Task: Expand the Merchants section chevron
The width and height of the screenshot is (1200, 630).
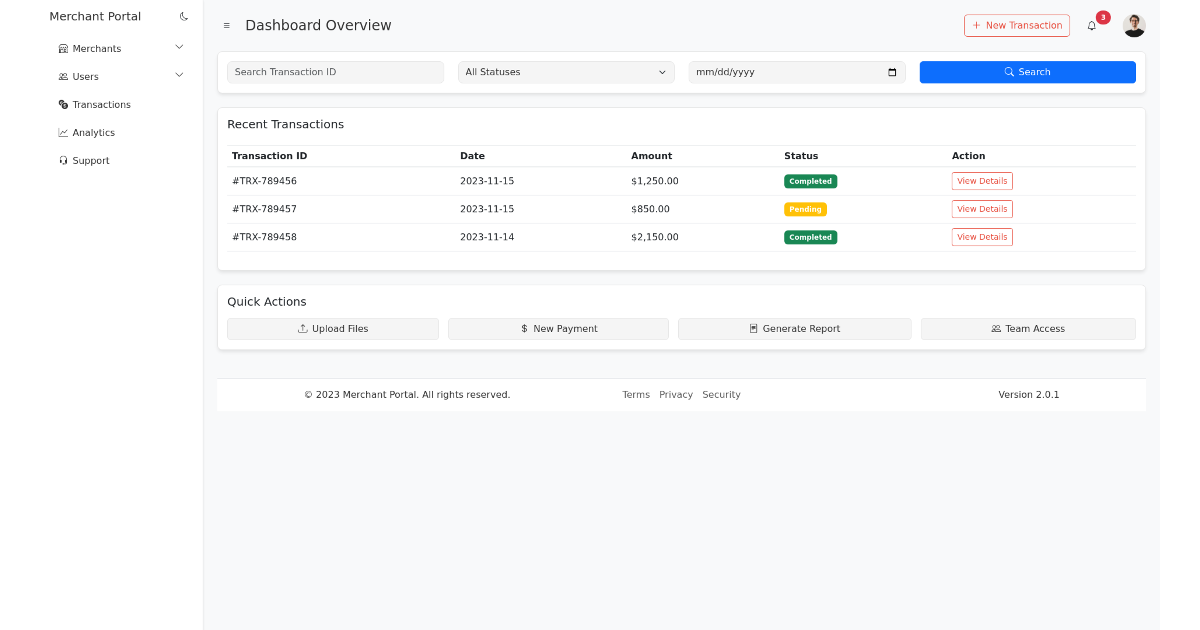Action: tap(178, 47)
